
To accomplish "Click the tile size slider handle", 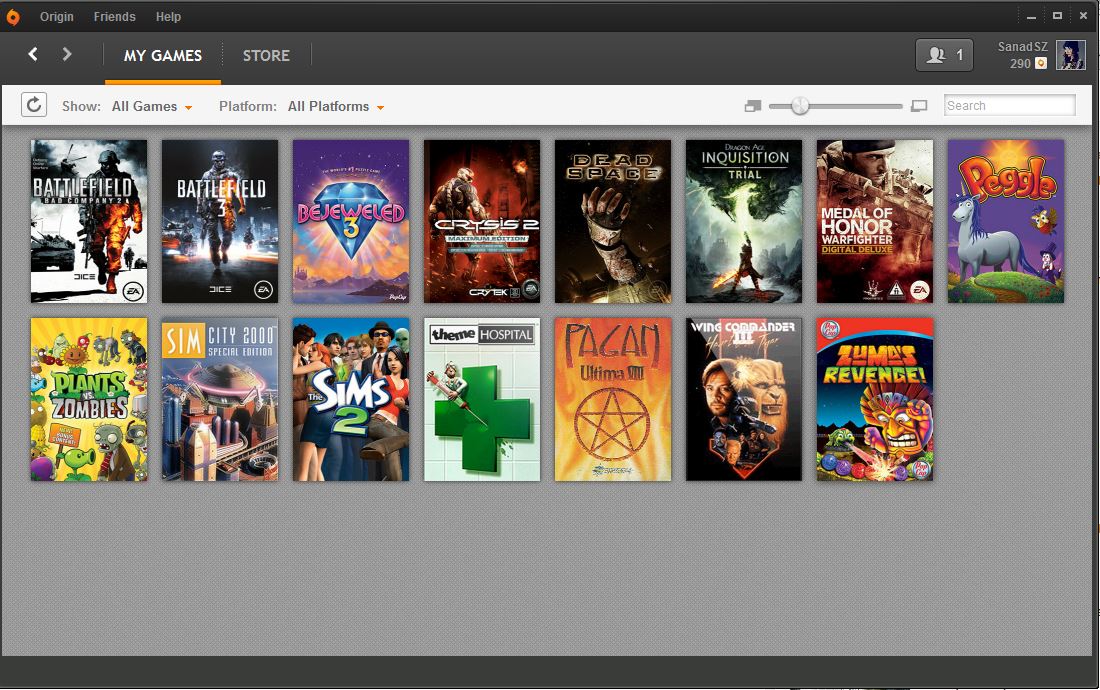I will coord(800,106).
